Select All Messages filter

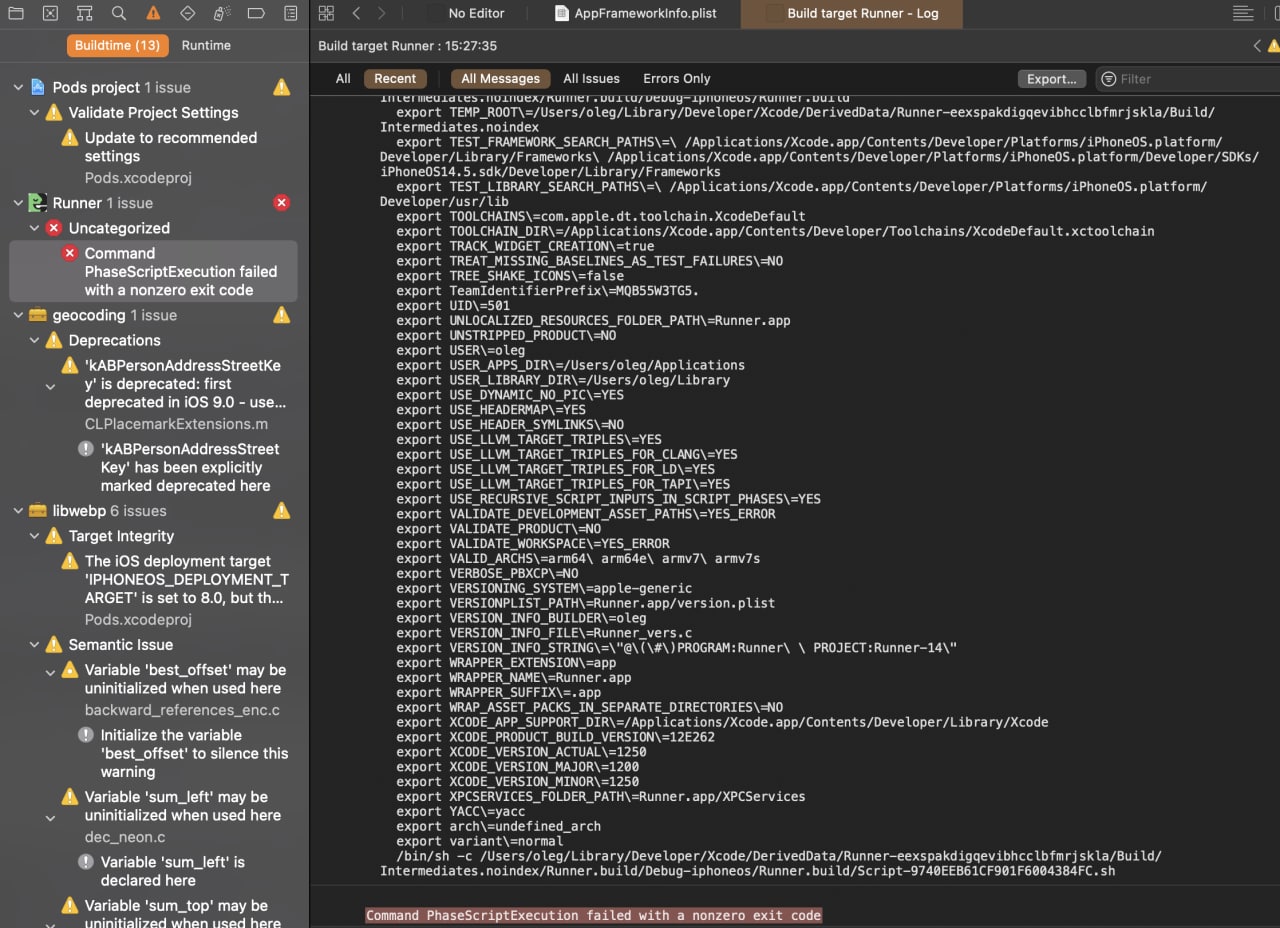[501, 78]
